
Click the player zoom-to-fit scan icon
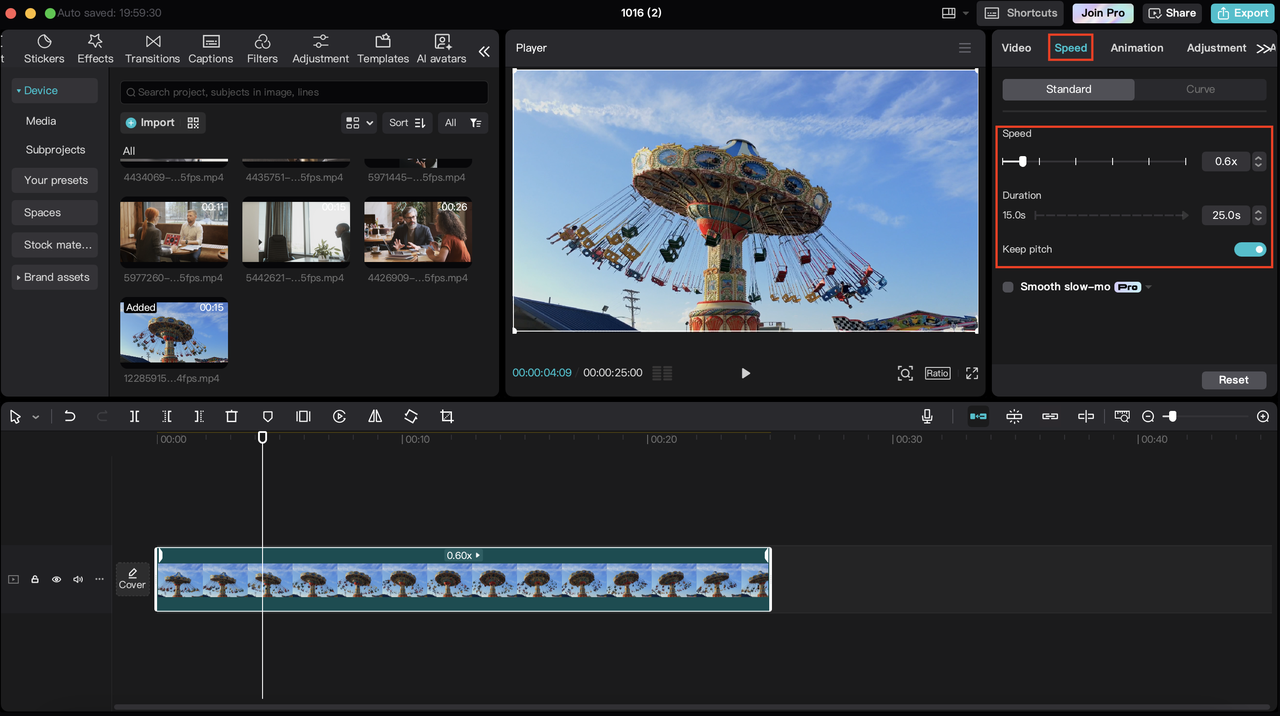coord(905,373)
